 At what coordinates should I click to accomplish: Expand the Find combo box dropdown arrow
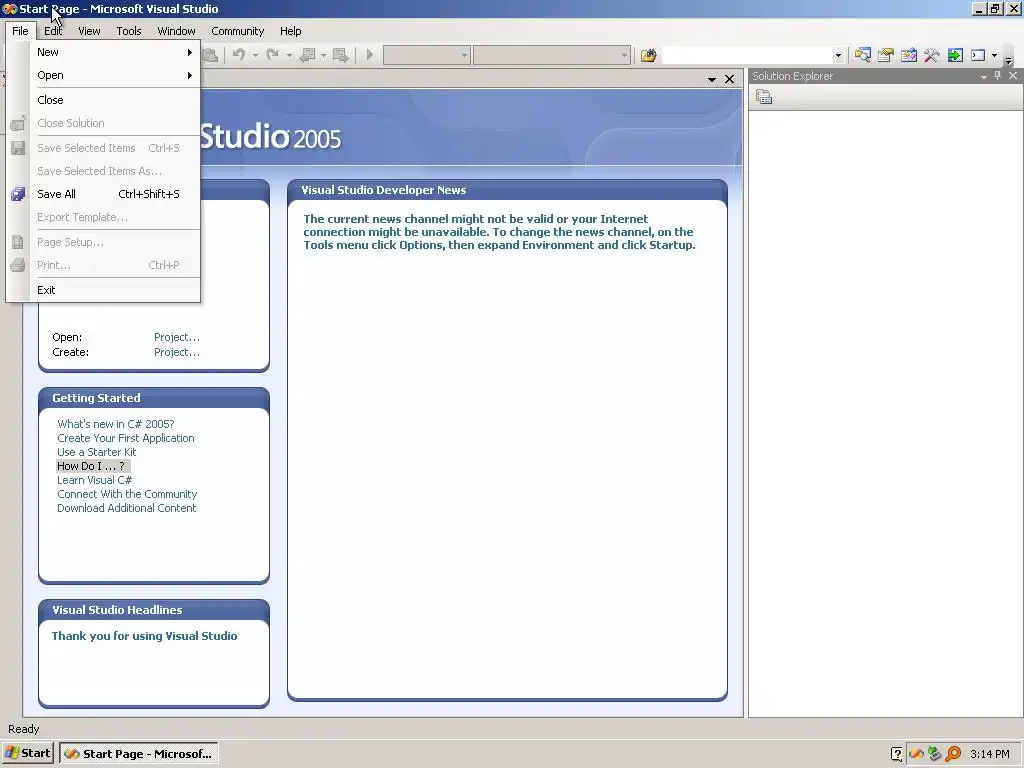839,56
